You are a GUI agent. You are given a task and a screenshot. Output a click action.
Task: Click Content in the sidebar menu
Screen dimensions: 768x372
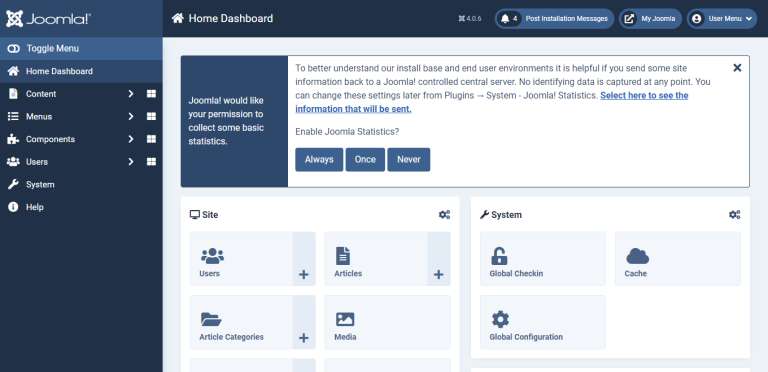pos(41,93)
